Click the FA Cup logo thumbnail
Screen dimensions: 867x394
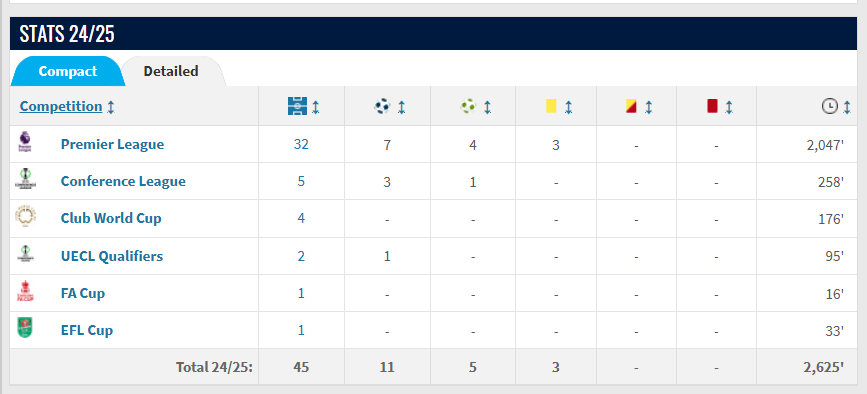point(25,291)
